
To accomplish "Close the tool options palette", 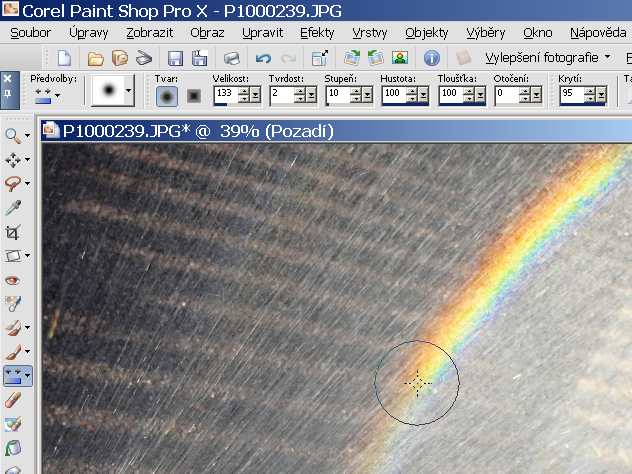I will click(7, 79).
